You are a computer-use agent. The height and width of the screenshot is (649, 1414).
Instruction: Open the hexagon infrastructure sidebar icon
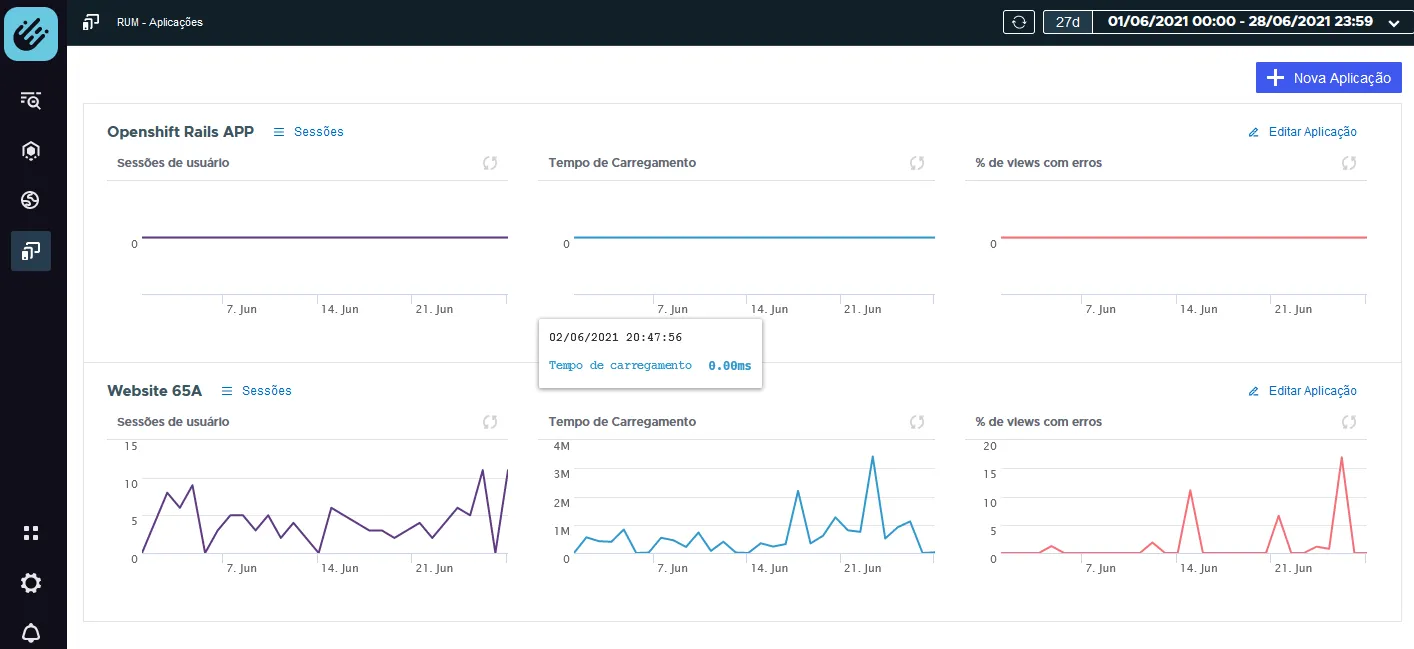pyautogui.click(x=31, y=151)
